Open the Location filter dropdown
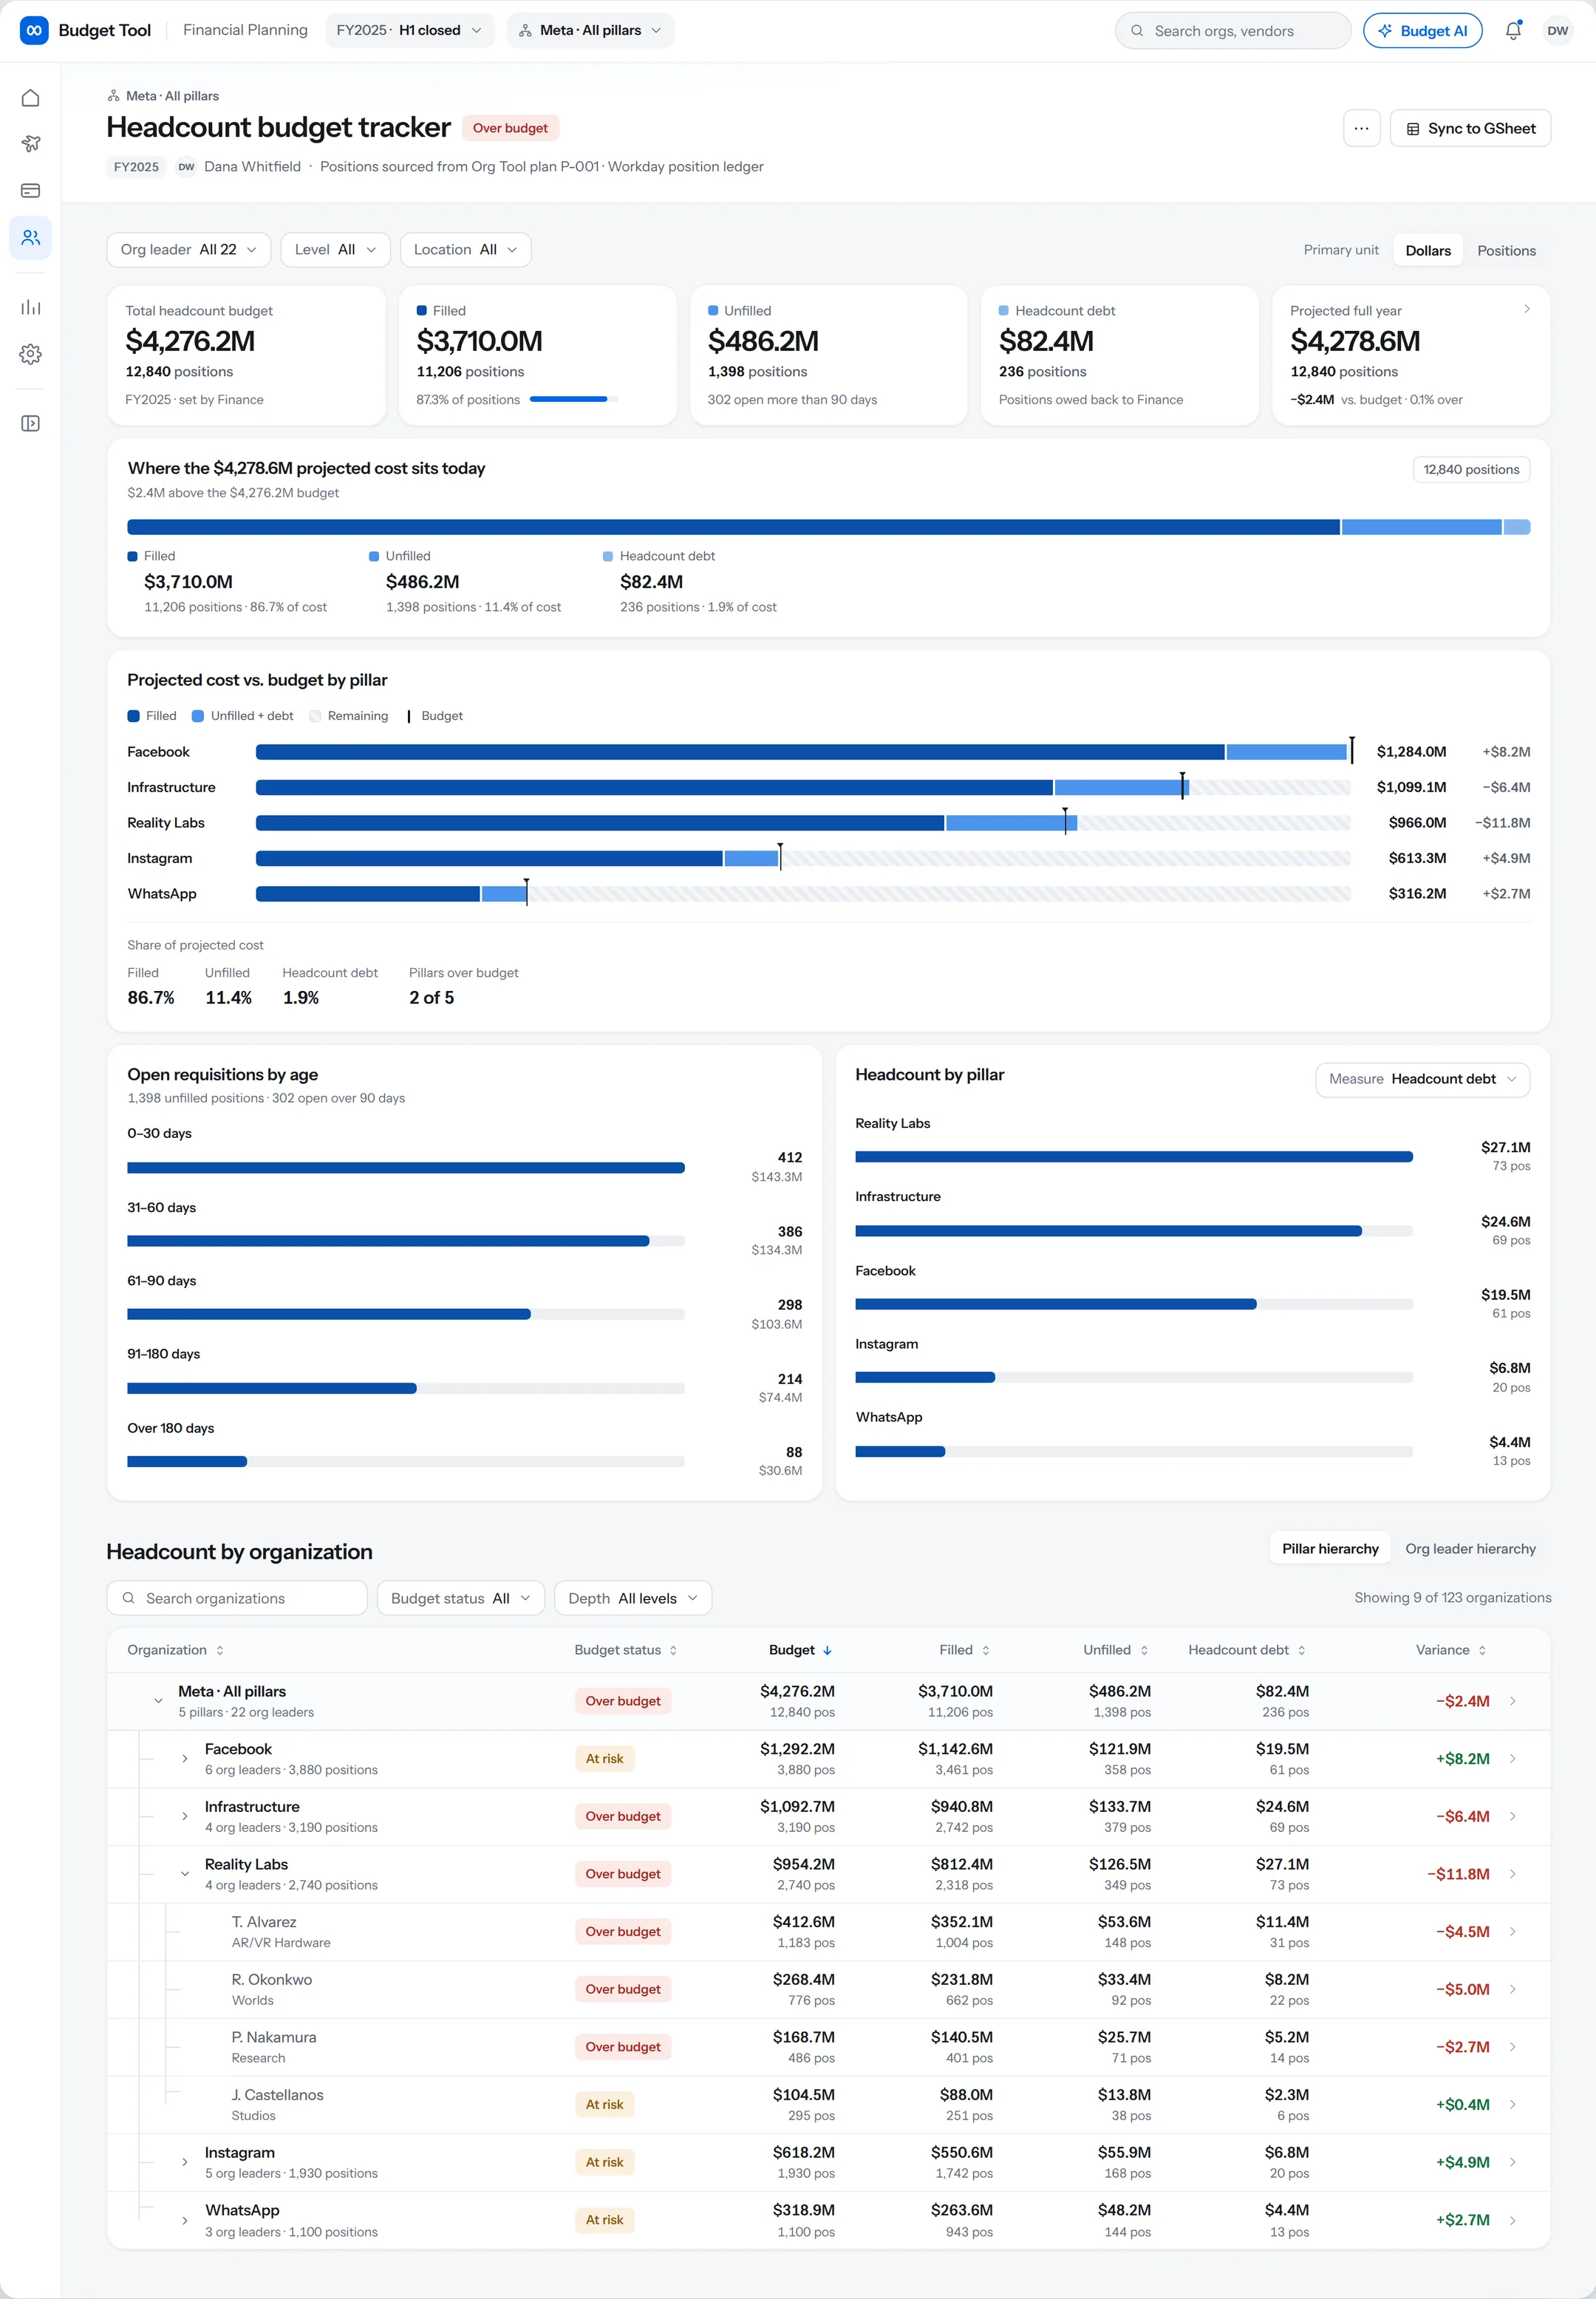 point(465,250)
